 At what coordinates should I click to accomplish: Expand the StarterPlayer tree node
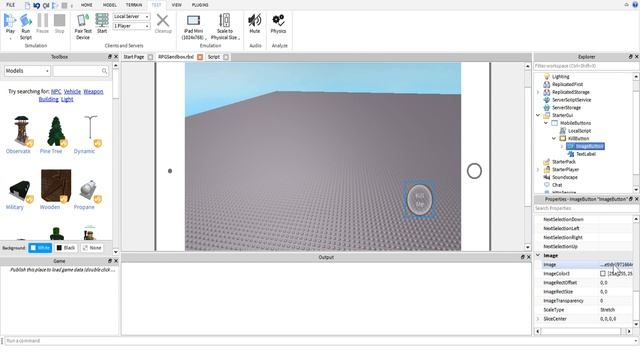point(538,169)
